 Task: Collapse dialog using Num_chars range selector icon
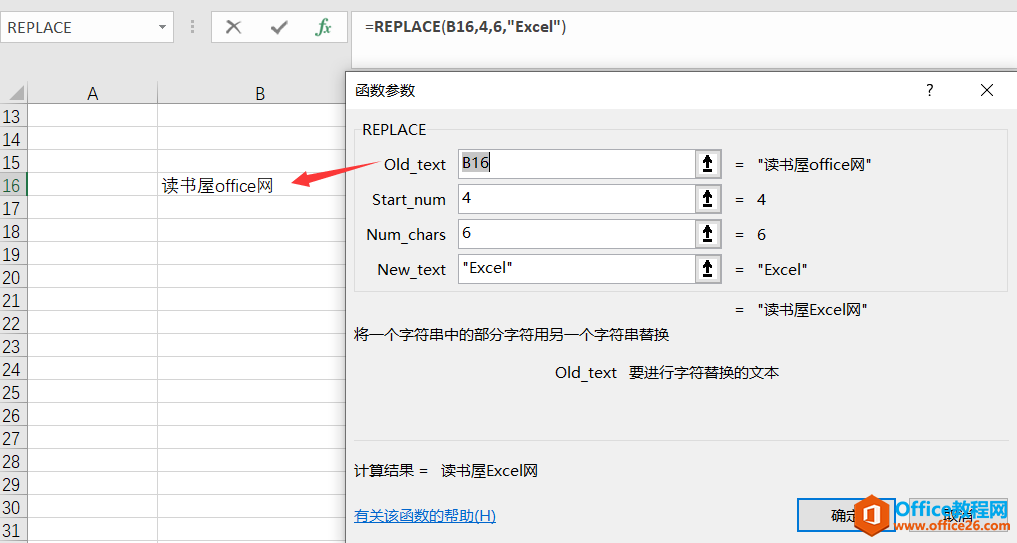(x=708, y=234)
